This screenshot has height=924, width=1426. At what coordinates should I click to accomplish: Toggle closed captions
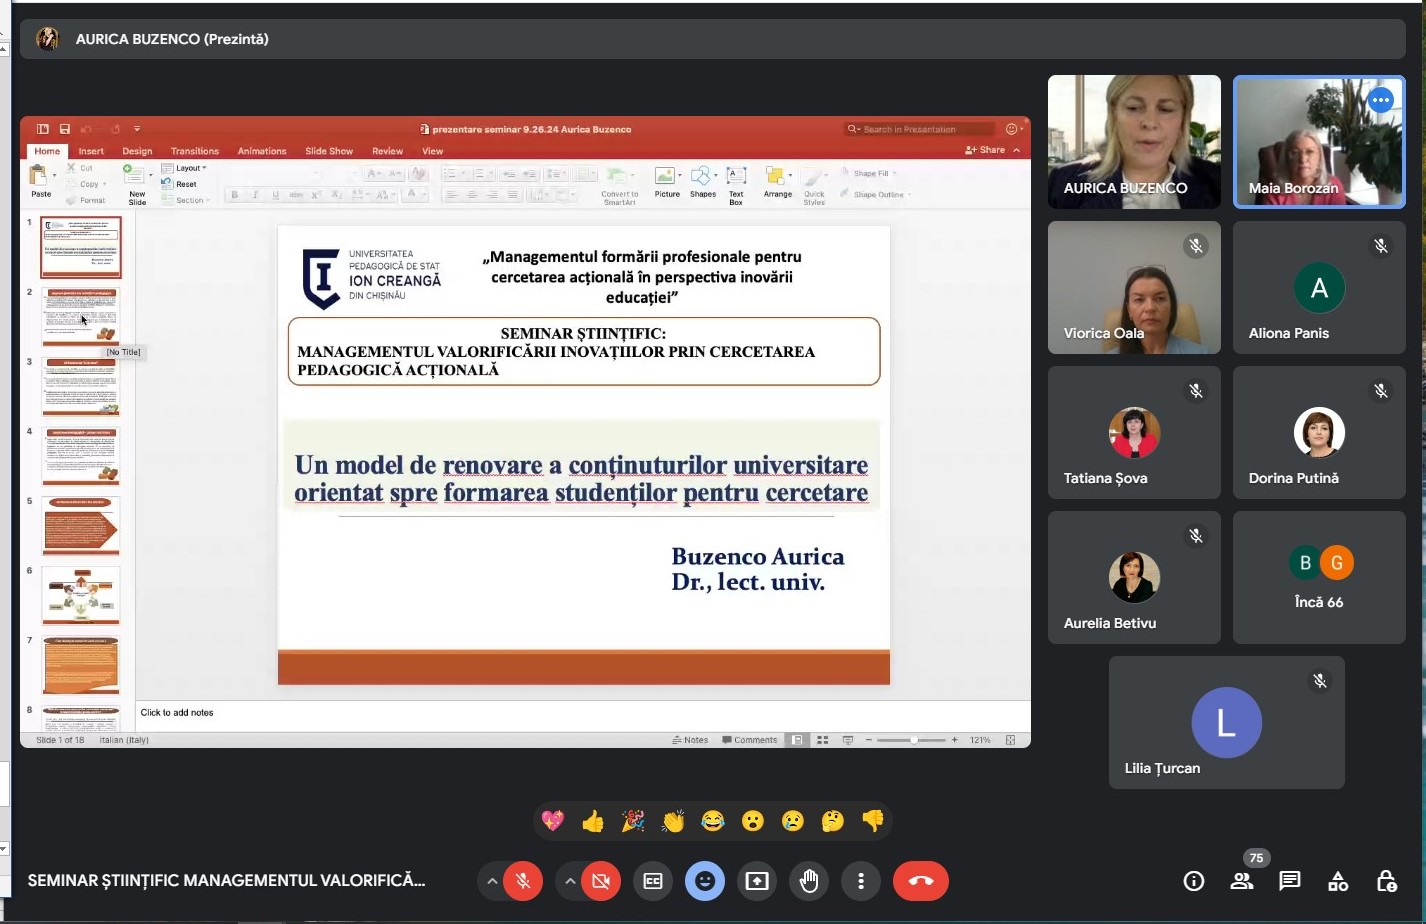tap(653, 881)
